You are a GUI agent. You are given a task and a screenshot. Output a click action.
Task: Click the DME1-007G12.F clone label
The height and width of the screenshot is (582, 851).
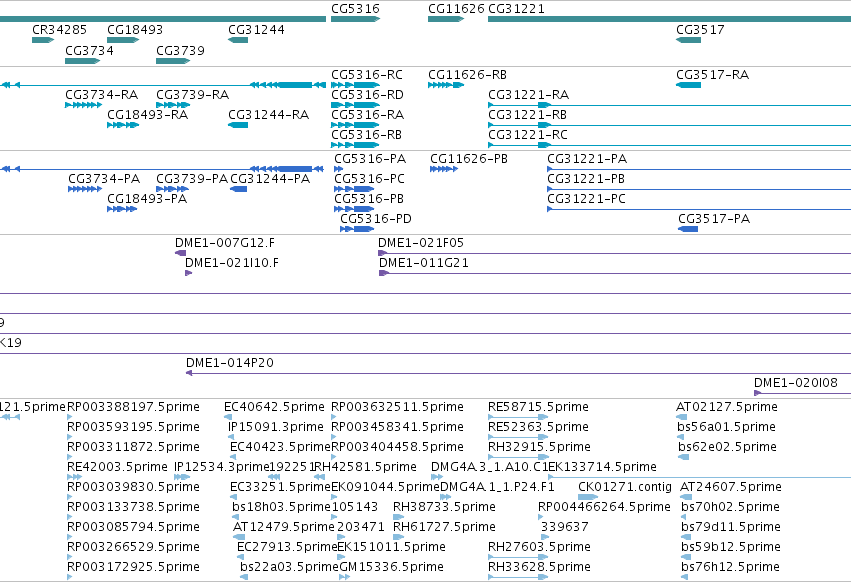[x=225, y=243]
